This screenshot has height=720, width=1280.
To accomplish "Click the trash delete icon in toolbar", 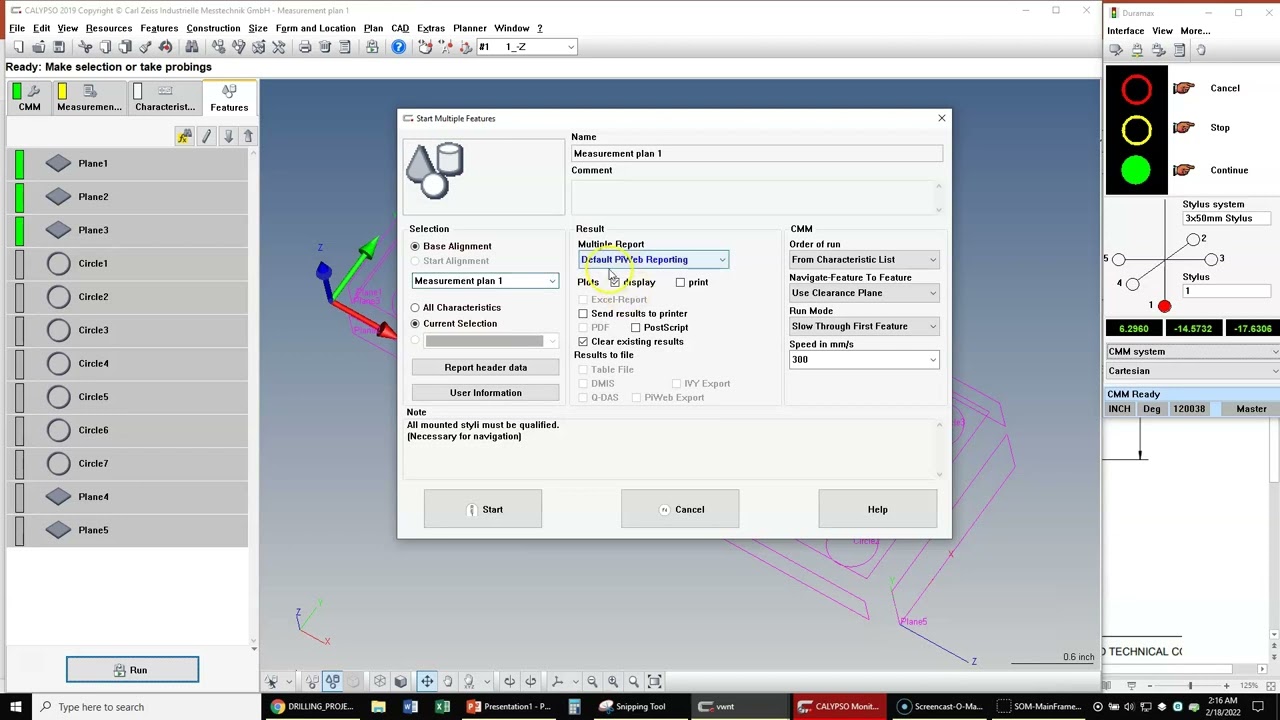I will click(325, 47).
